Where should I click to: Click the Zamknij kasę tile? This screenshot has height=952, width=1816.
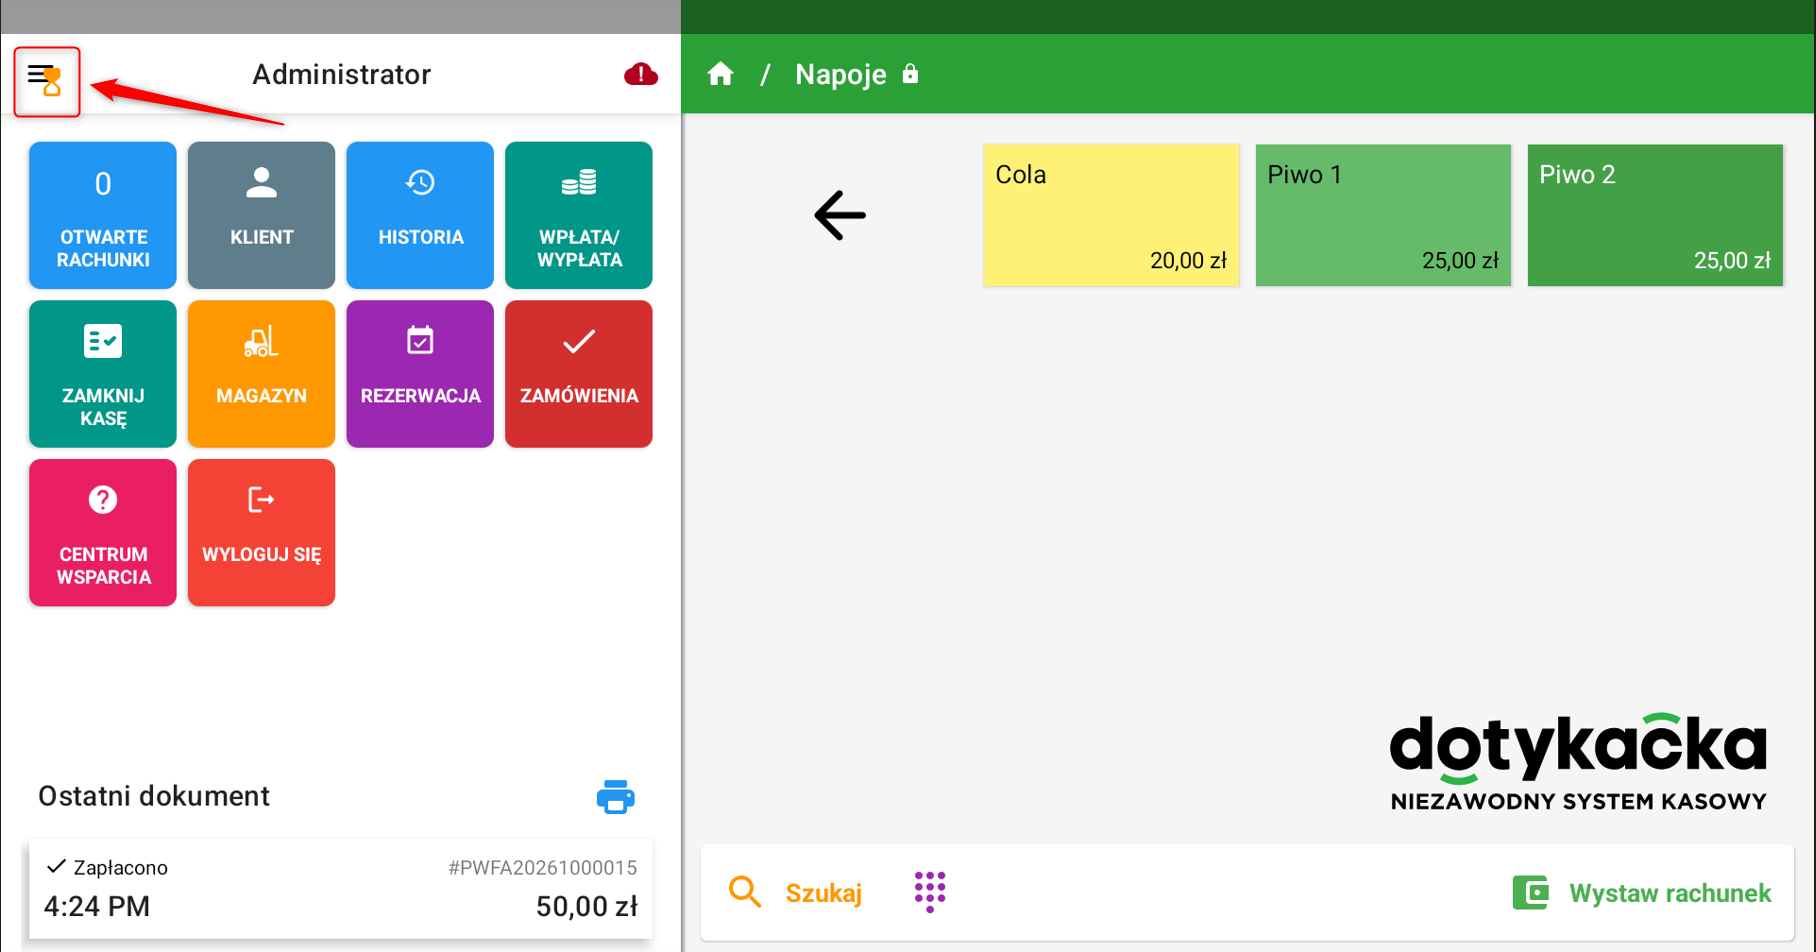coord(103,374)
